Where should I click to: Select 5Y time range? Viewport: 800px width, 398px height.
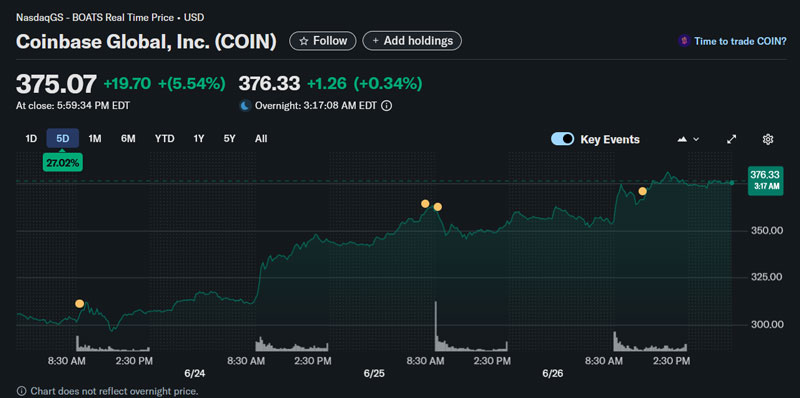point(230,139)
